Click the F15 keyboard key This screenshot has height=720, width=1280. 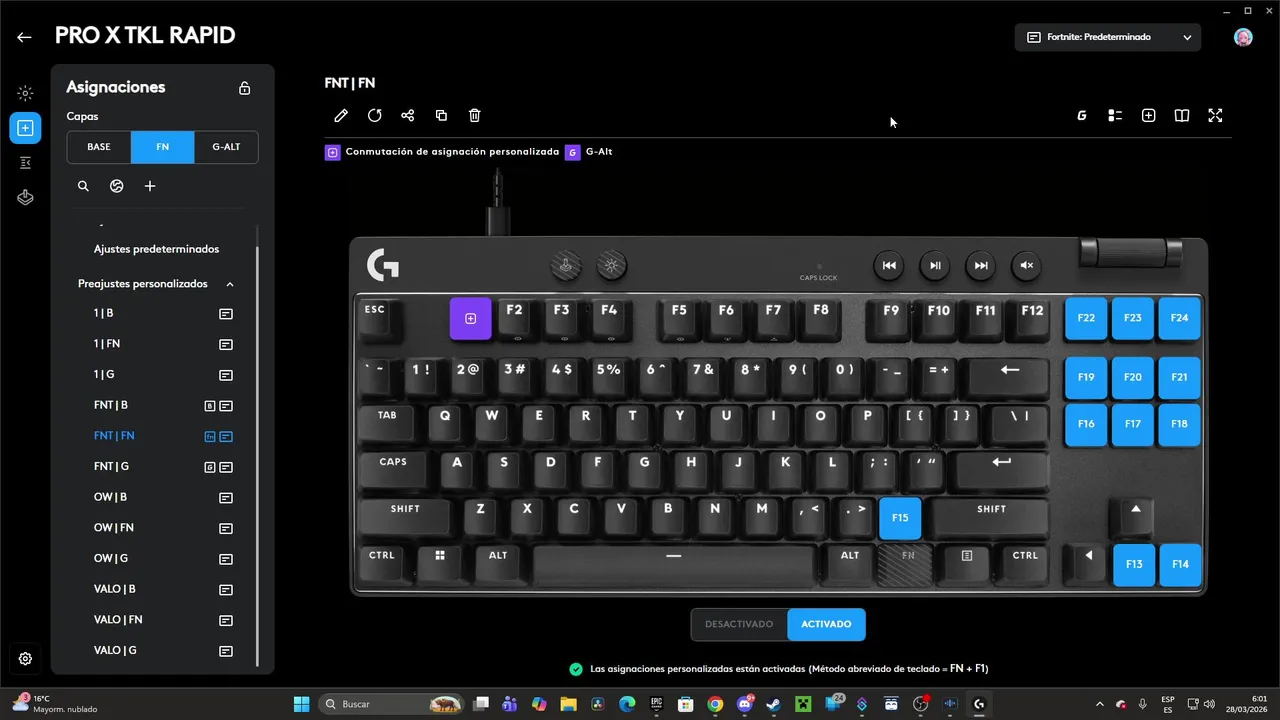(900, 518)
